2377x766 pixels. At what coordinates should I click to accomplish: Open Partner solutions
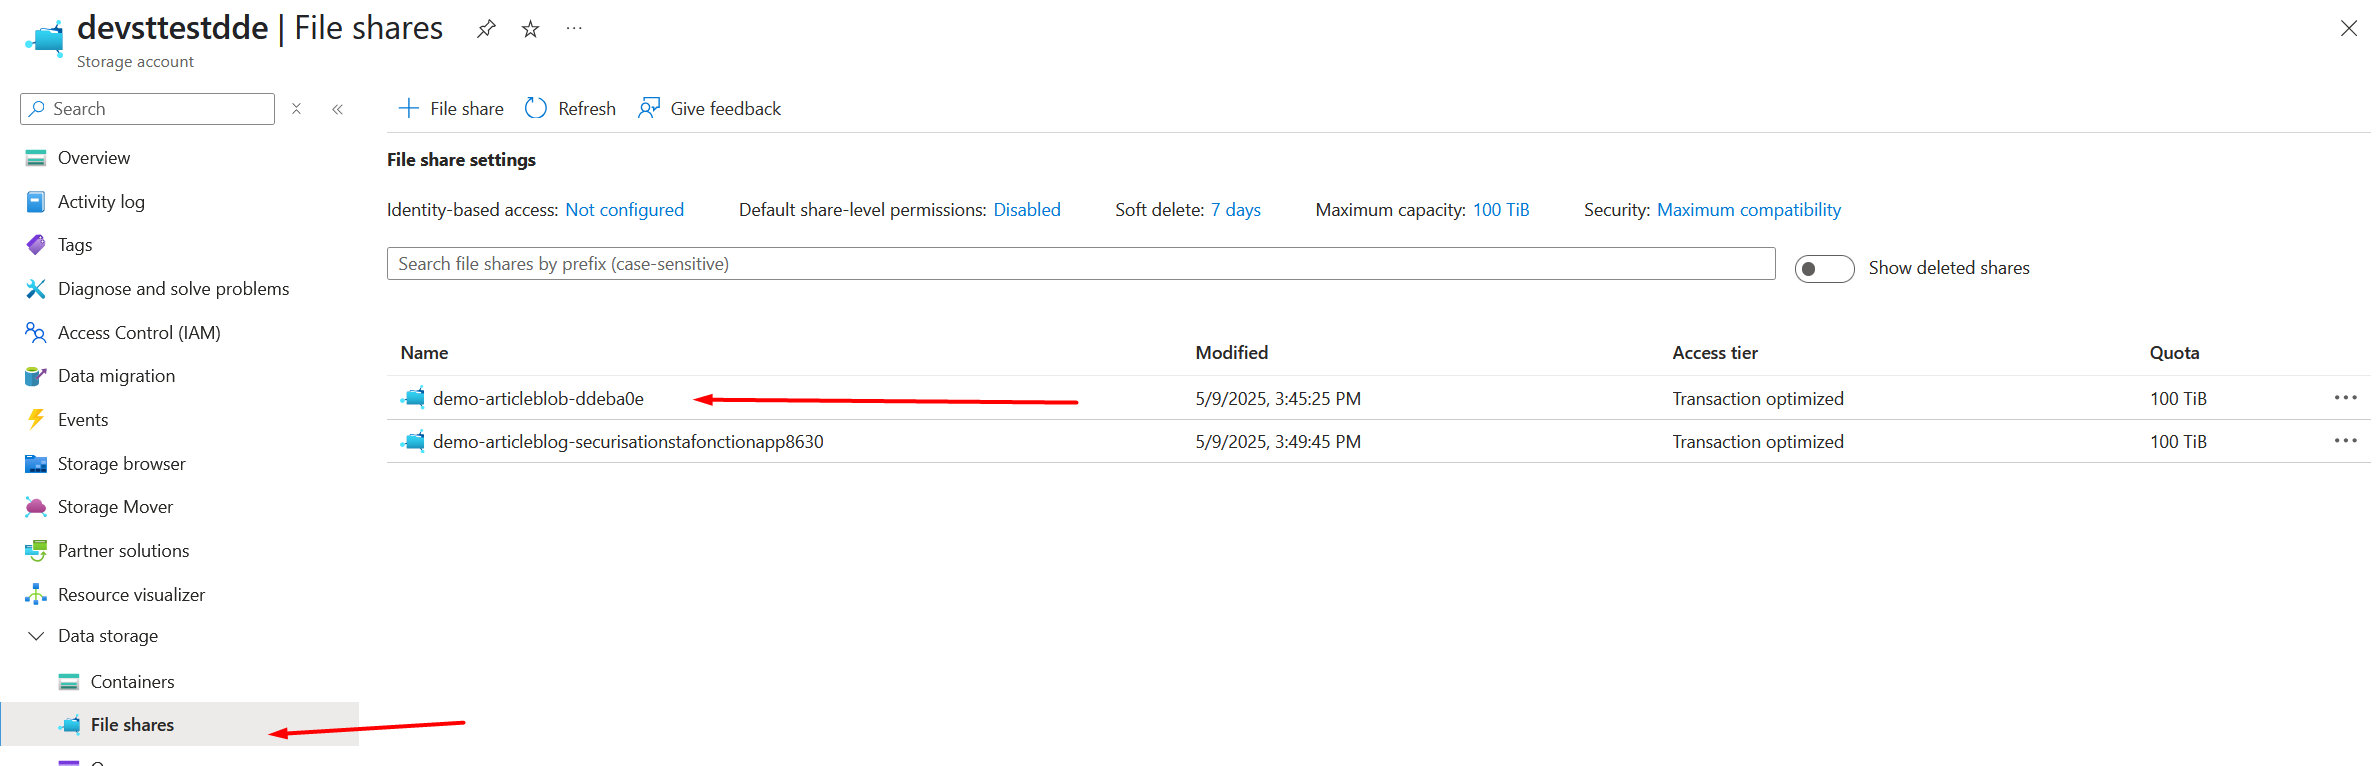123,551
